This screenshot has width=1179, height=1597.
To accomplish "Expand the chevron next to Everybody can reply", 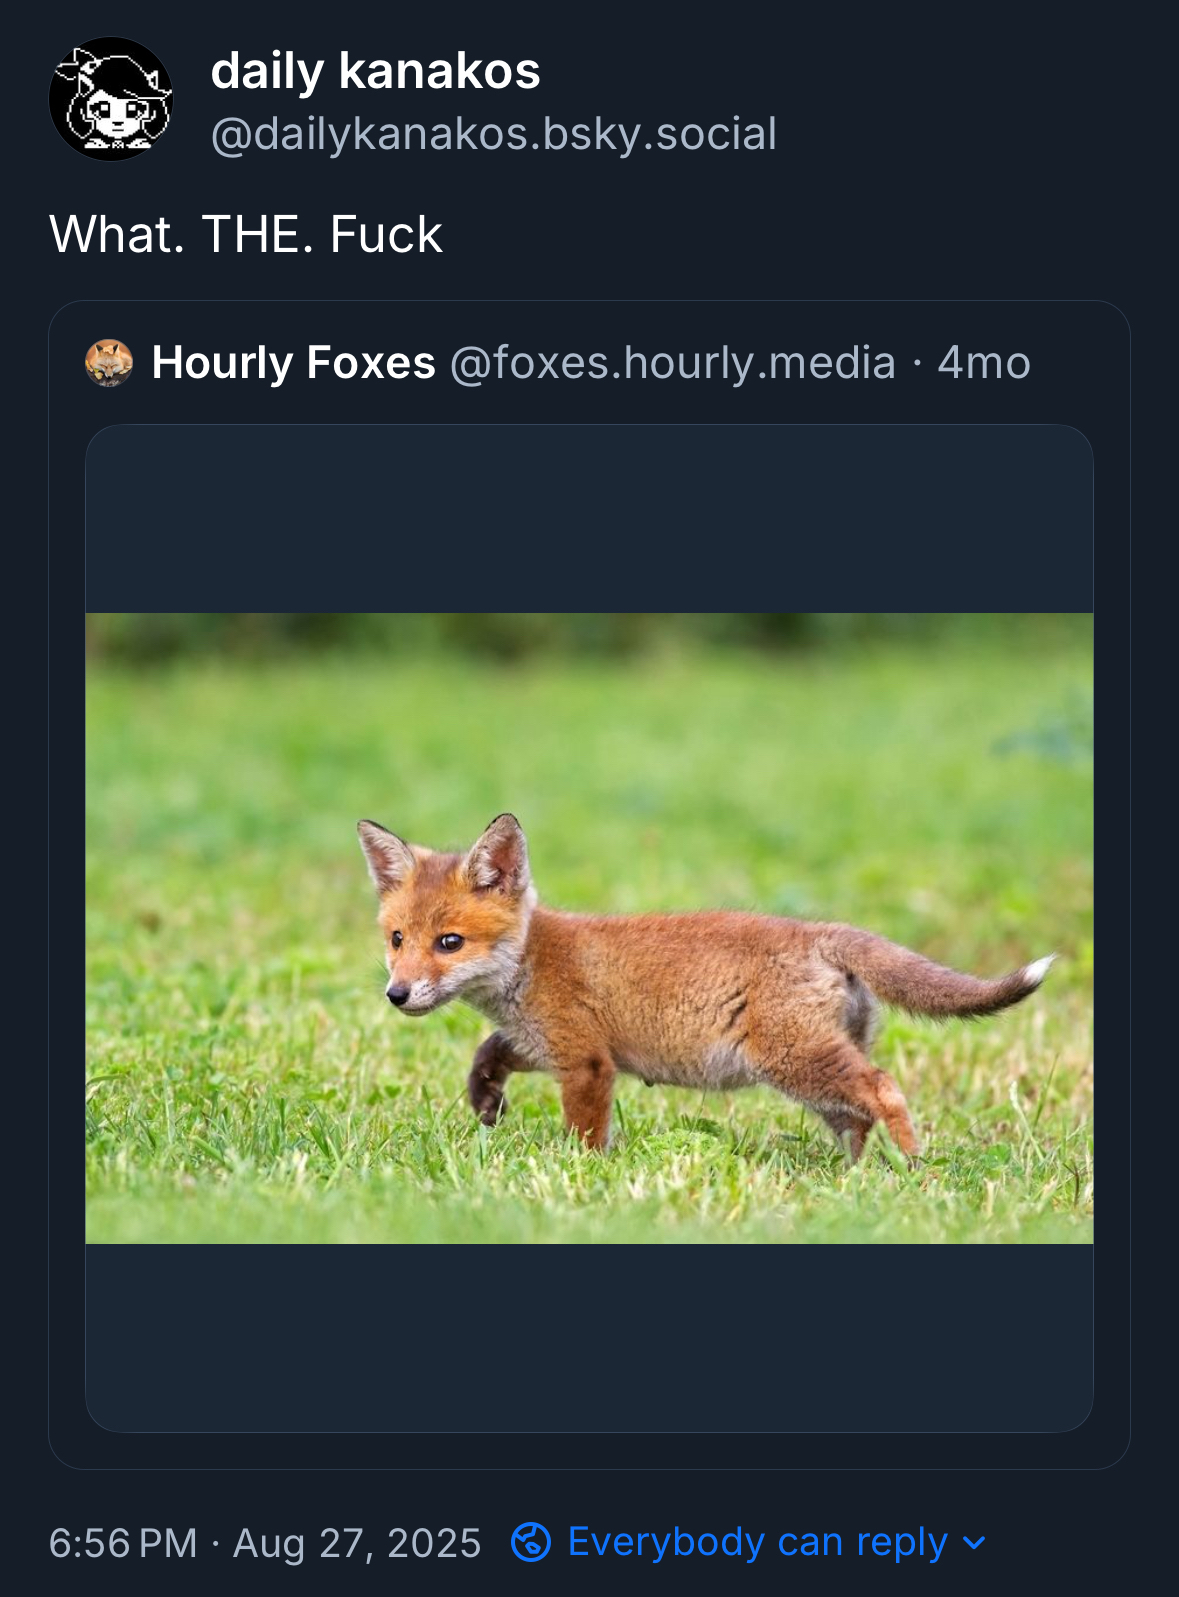I will [974, 1543].
